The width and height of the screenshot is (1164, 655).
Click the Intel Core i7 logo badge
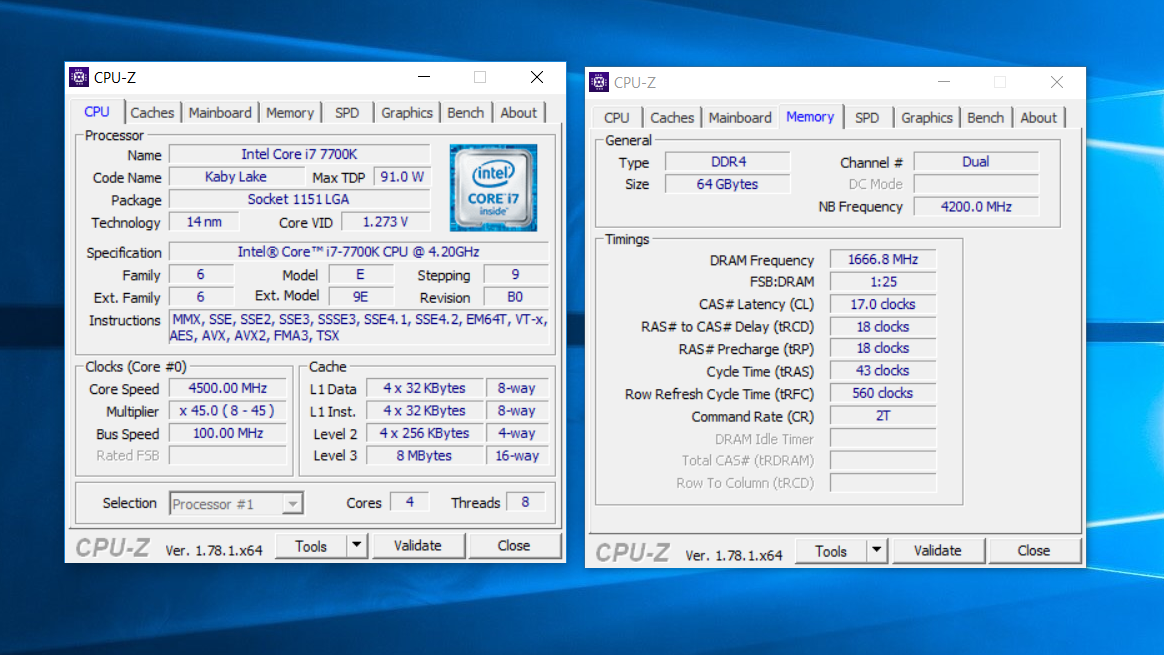point(493,188)
